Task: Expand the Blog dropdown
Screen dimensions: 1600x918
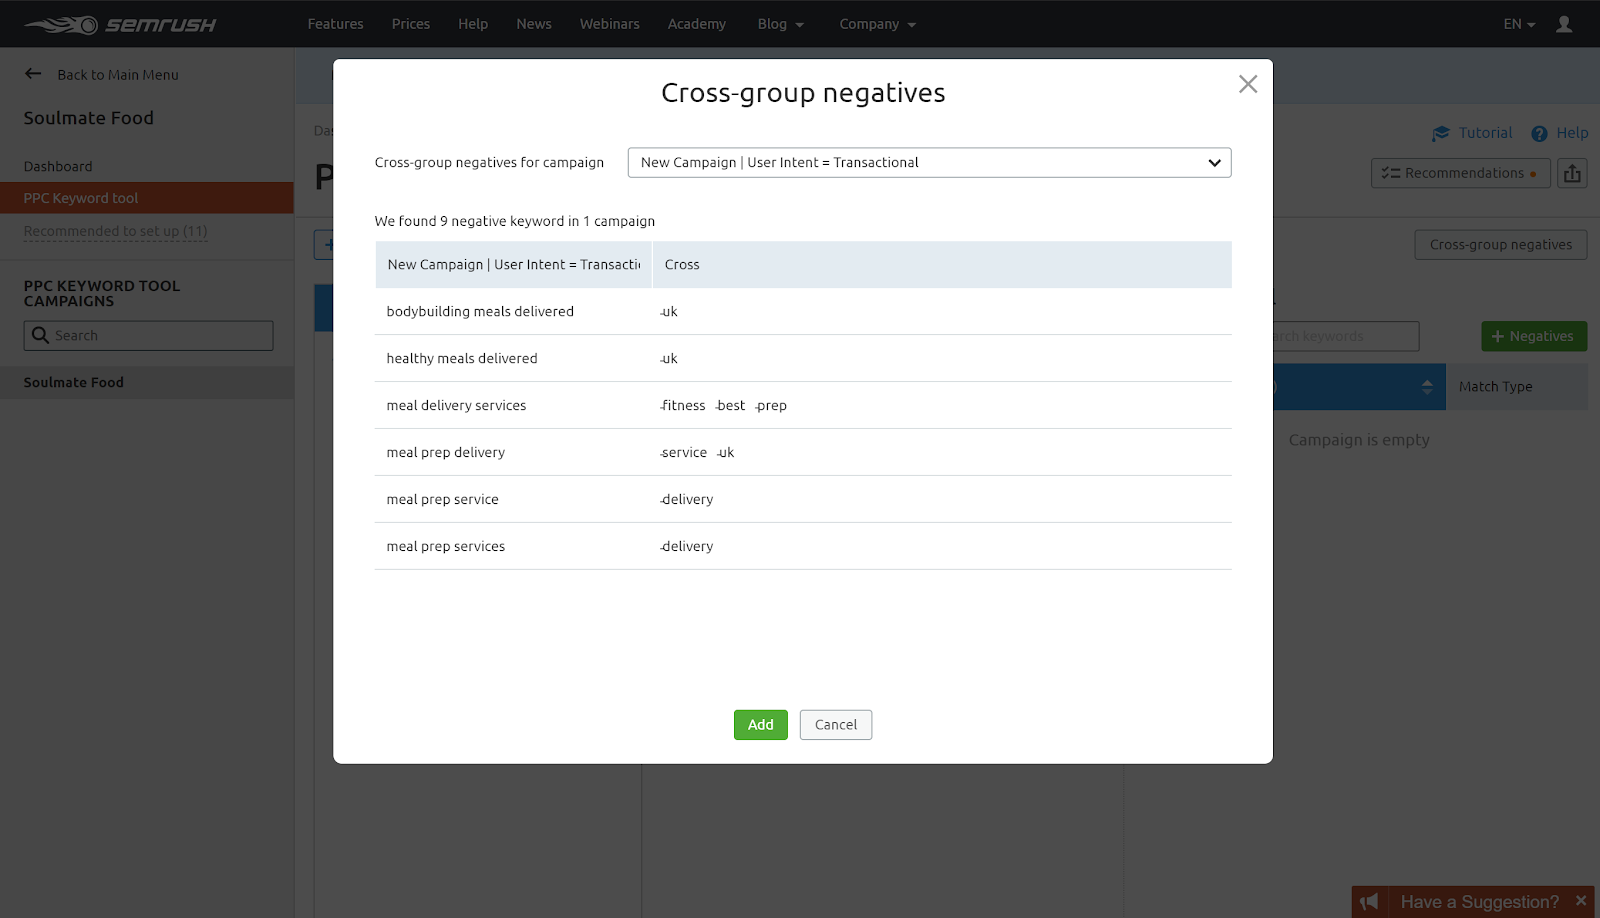Action: [781, 24]
